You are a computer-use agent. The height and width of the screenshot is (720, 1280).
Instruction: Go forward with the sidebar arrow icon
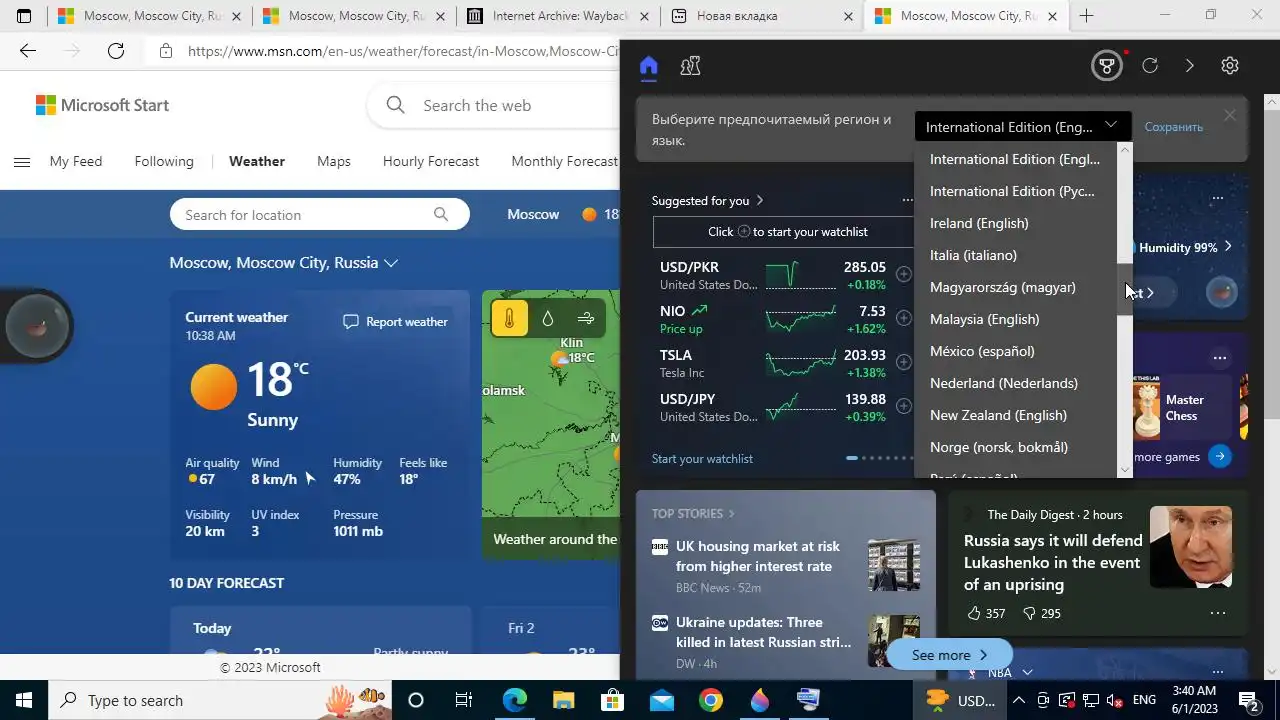pyautogui.click(x=1189, y=66)
